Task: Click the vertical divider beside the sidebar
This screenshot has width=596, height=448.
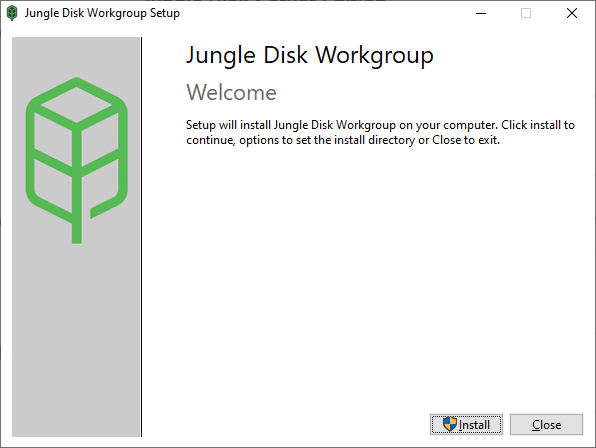Action: pyautogui.click(x=141, y=237)
